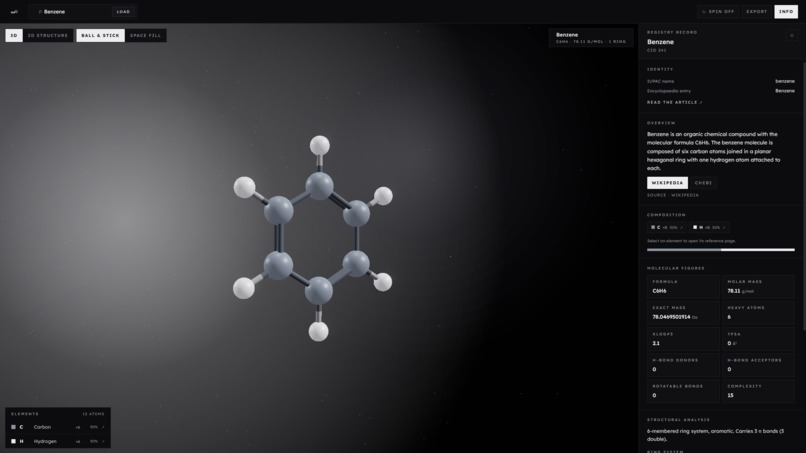Viewport: 806px width, 453px height.
Task: Open the C element composition chip
Action: tap(667, 227)
